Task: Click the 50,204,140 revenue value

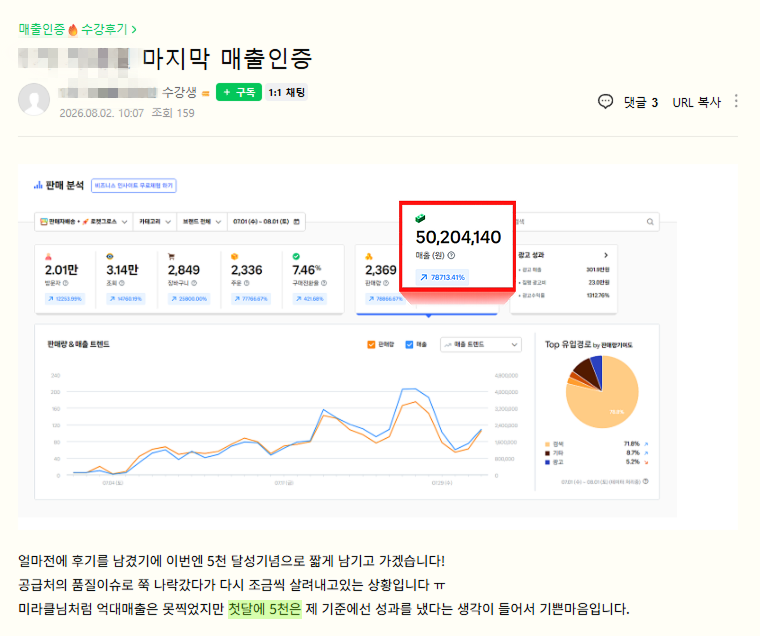Action: [458, 237]
